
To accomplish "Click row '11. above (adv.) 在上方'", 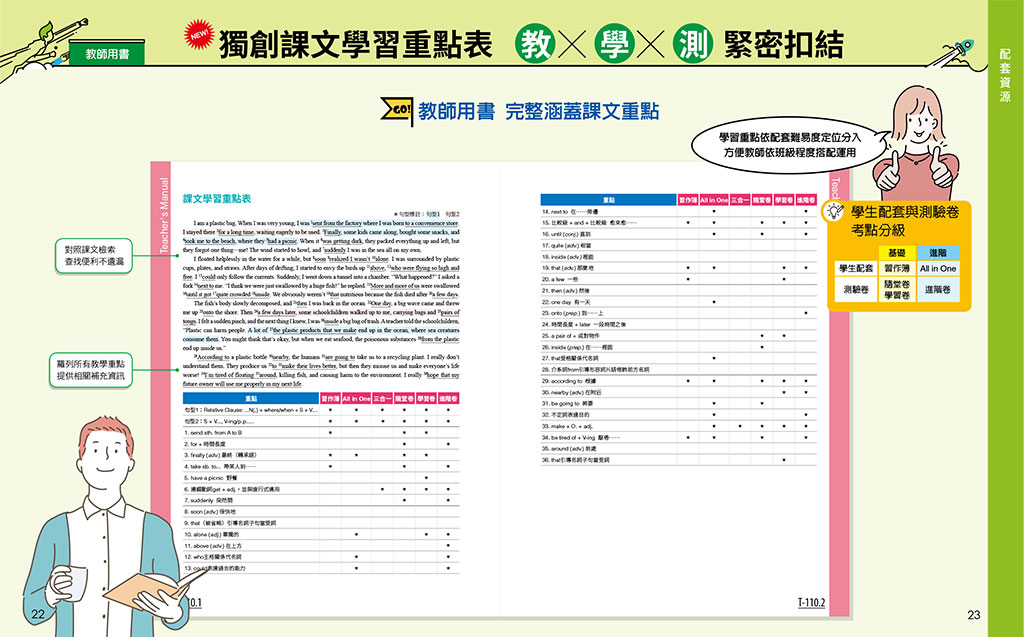I will (x=321, y=546).
